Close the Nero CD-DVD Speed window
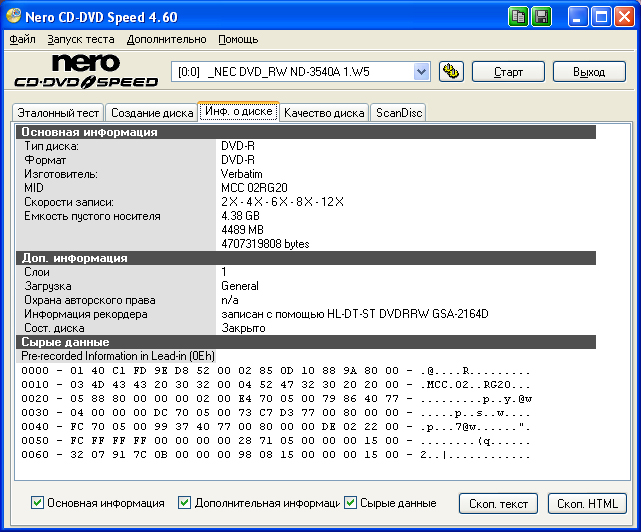The image size is (641, 532). click(624, 17)
